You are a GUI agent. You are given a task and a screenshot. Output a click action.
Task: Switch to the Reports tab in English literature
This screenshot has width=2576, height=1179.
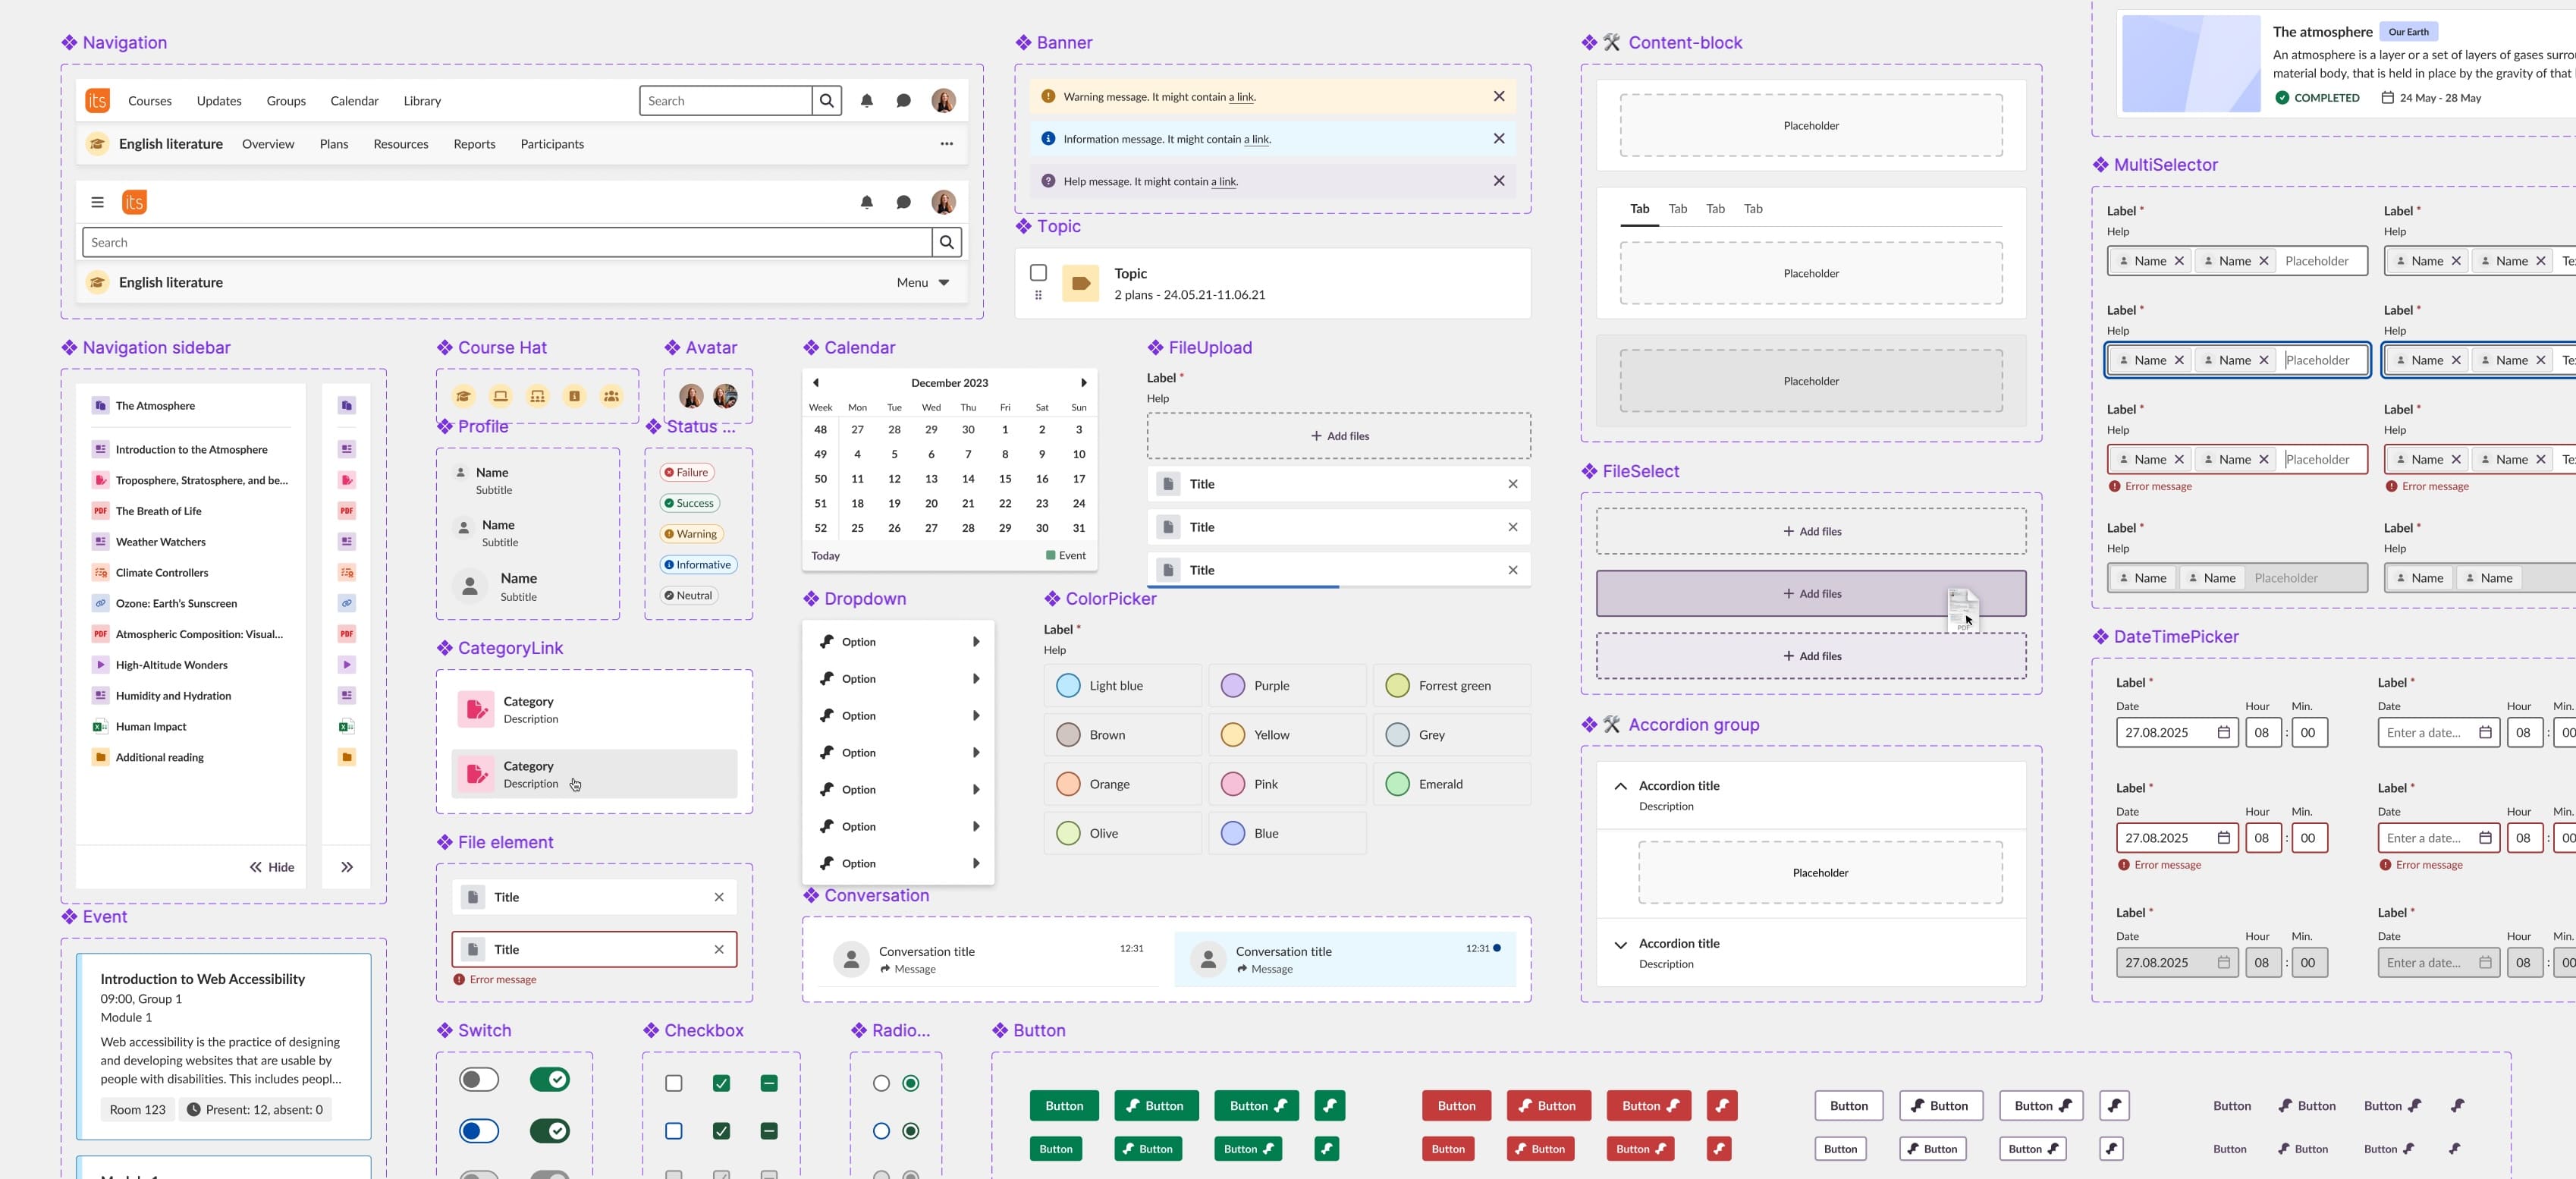(474, 143)
